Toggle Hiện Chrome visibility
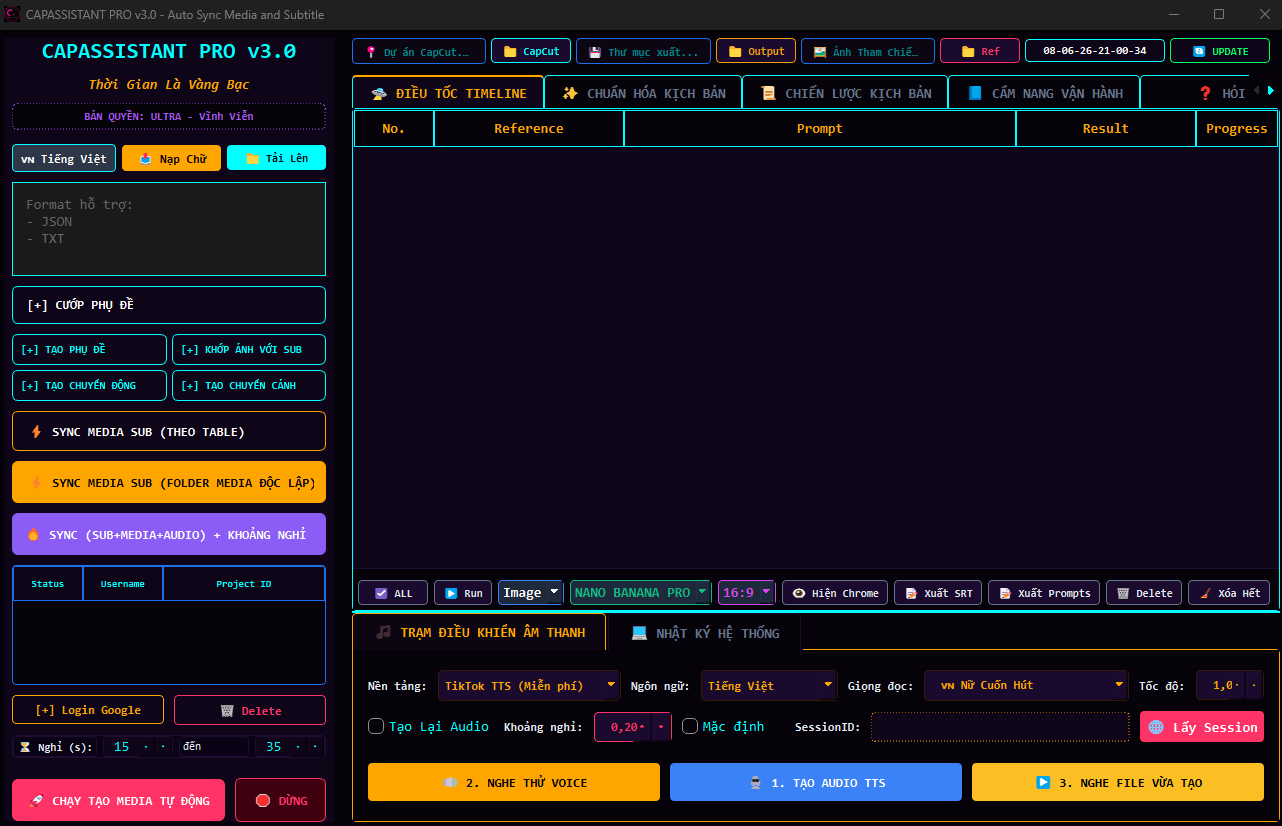The height and width of the screenshot is (826, 1282). coord(835,593)
